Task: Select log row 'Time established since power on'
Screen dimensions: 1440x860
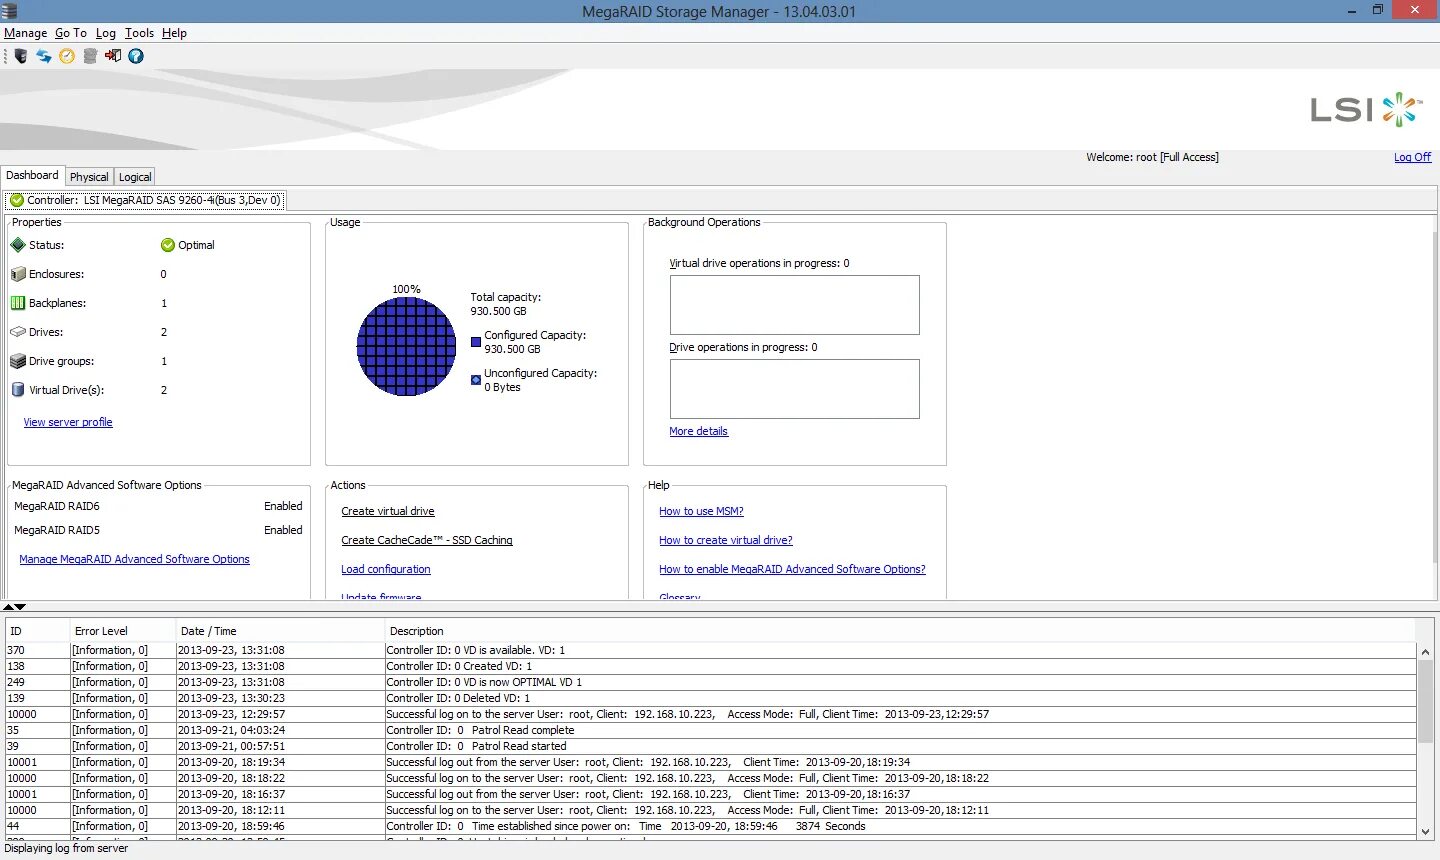Action: pyautogui.click(x=711, y=826)
